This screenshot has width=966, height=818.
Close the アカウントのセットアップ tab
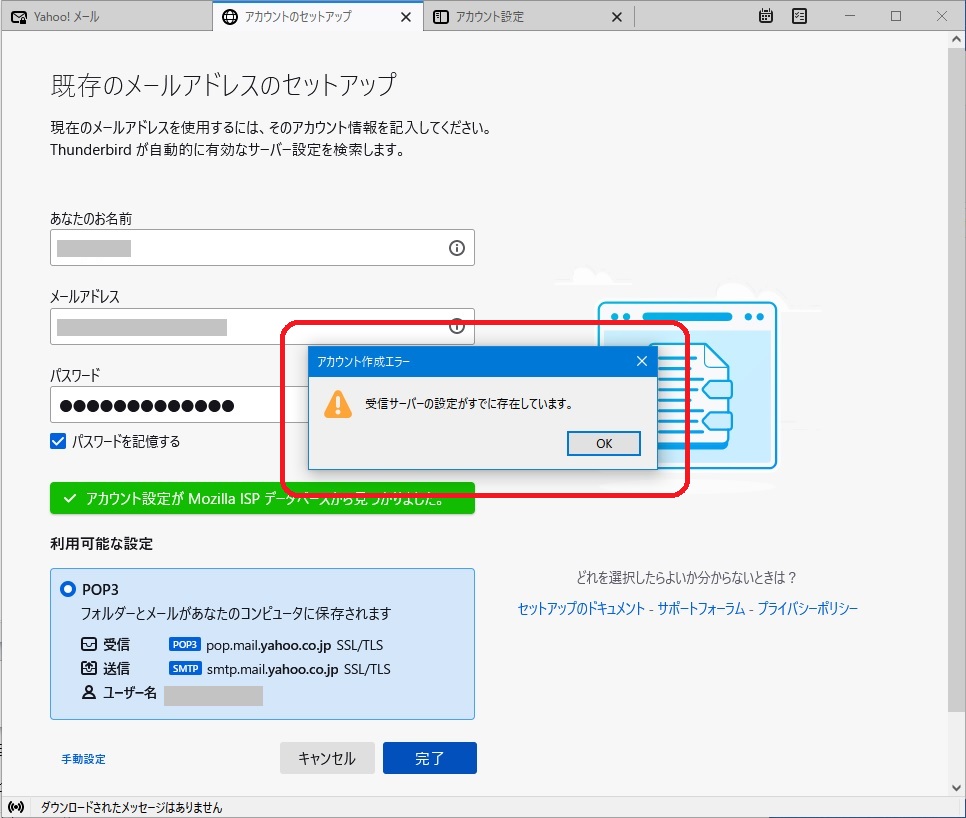coord(405,17)
